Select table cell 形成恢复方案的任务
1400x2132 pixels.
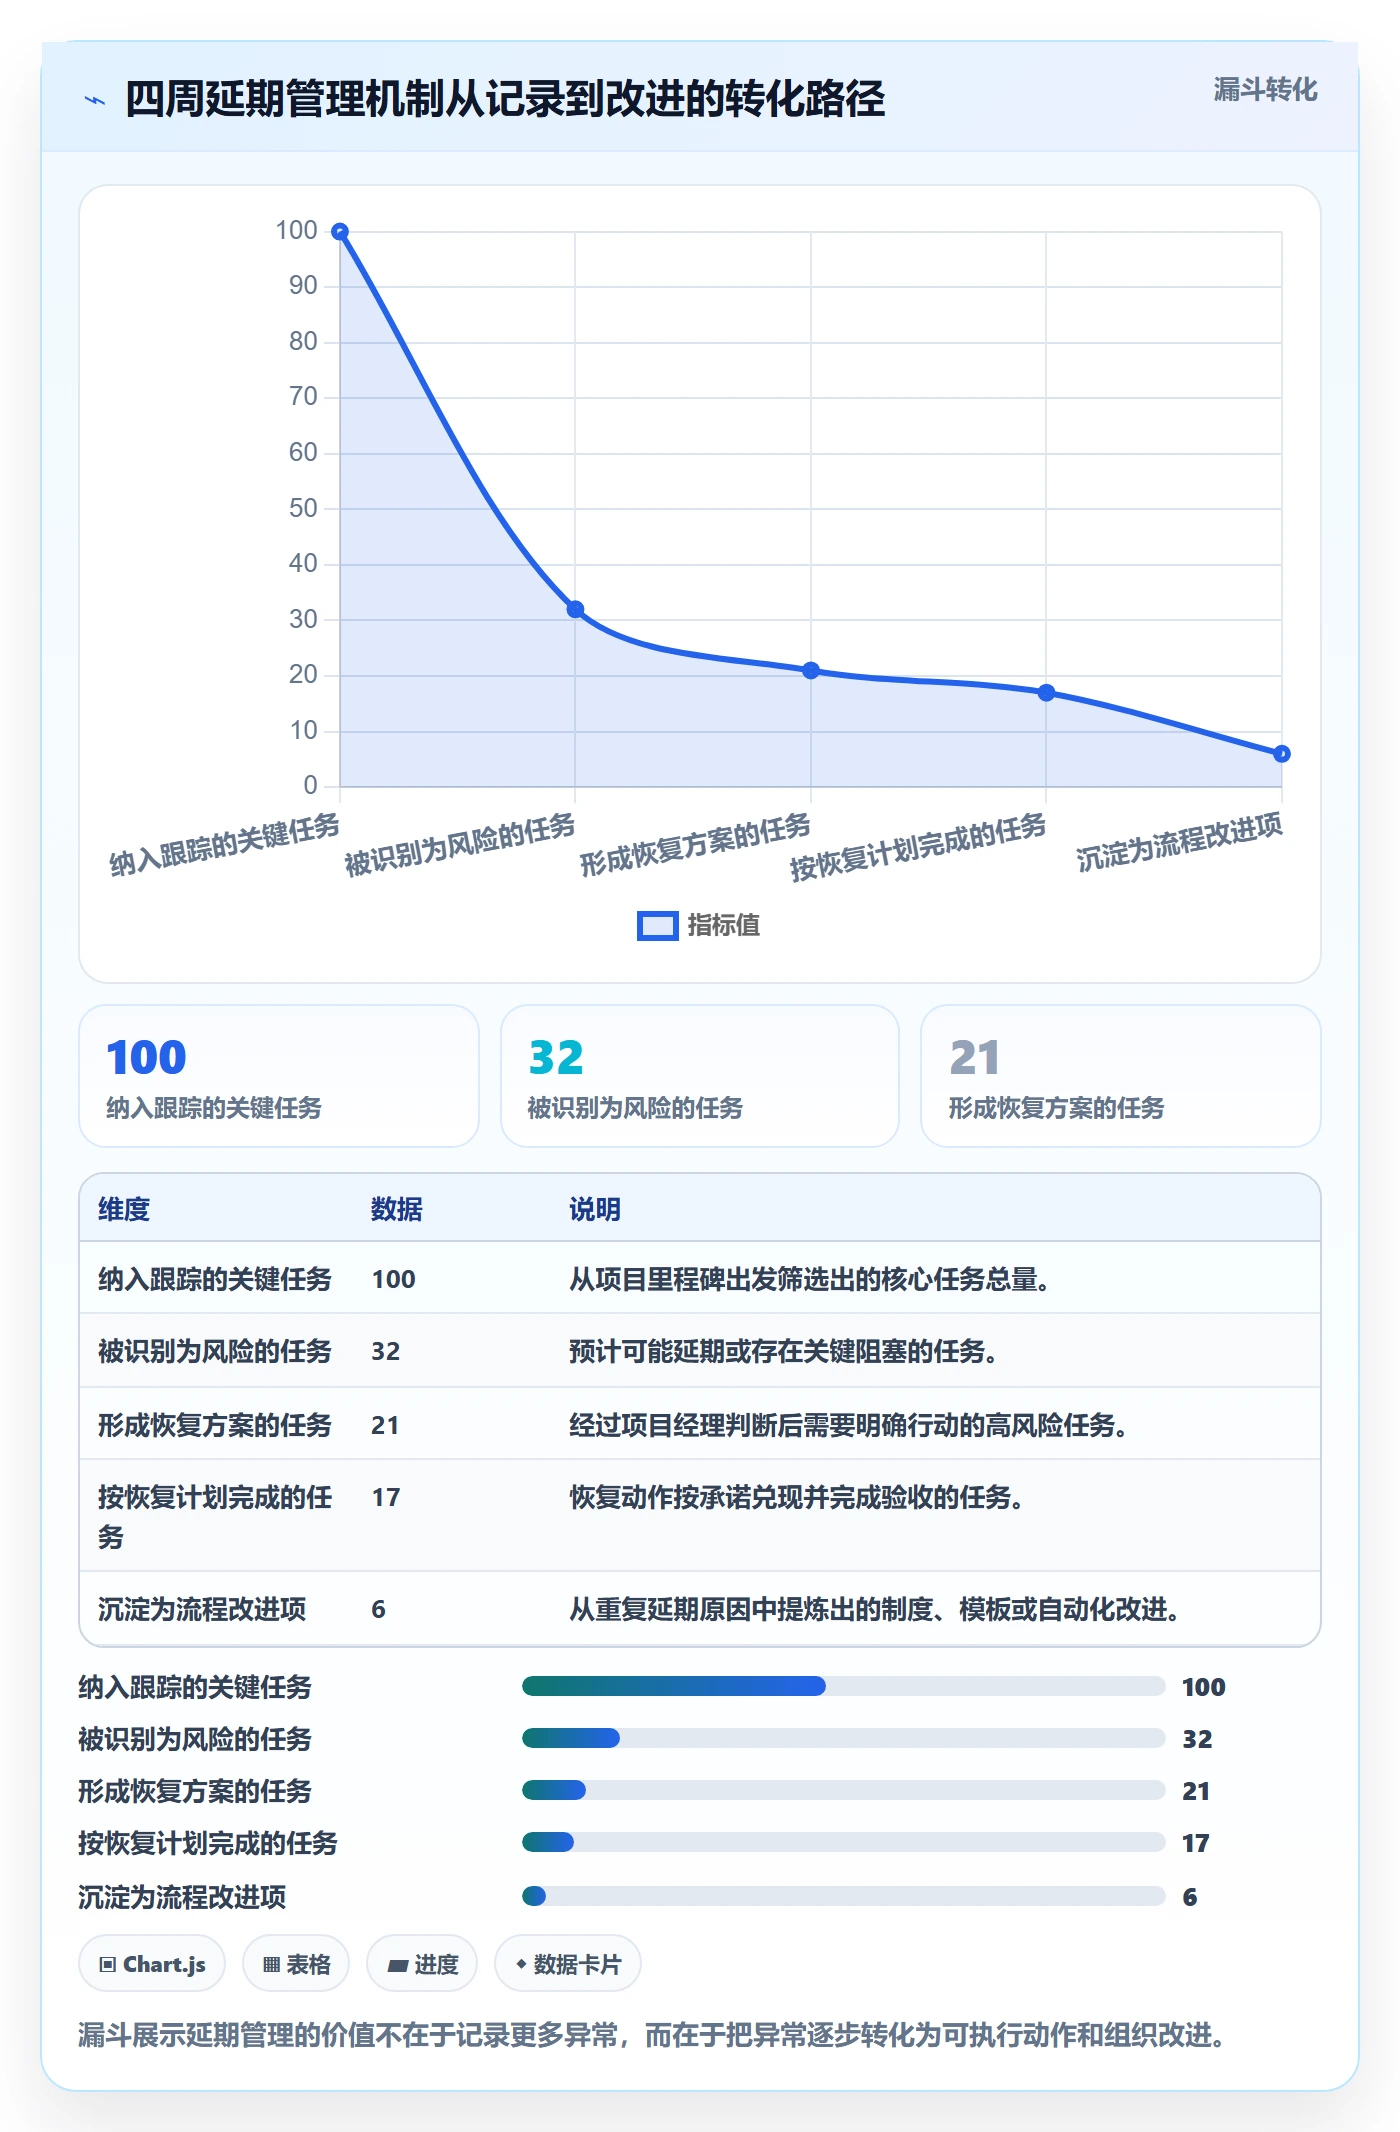(215, 1425)
